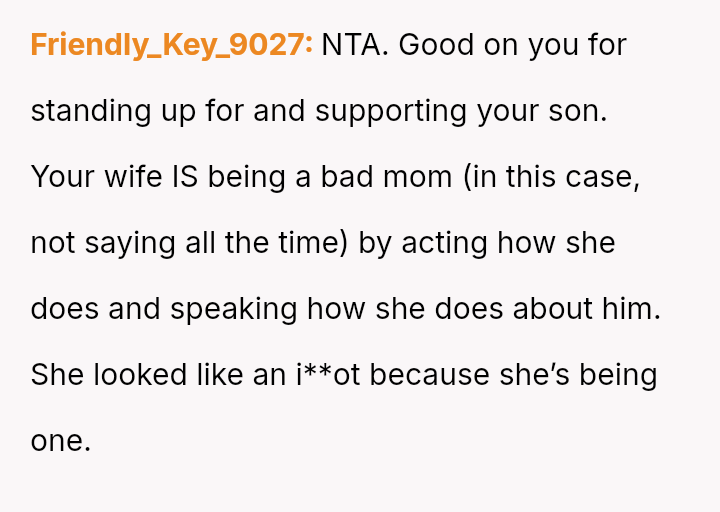Click the final word "one."
Viewport: 720px width, 512px height.
click(x=61, y=441)
